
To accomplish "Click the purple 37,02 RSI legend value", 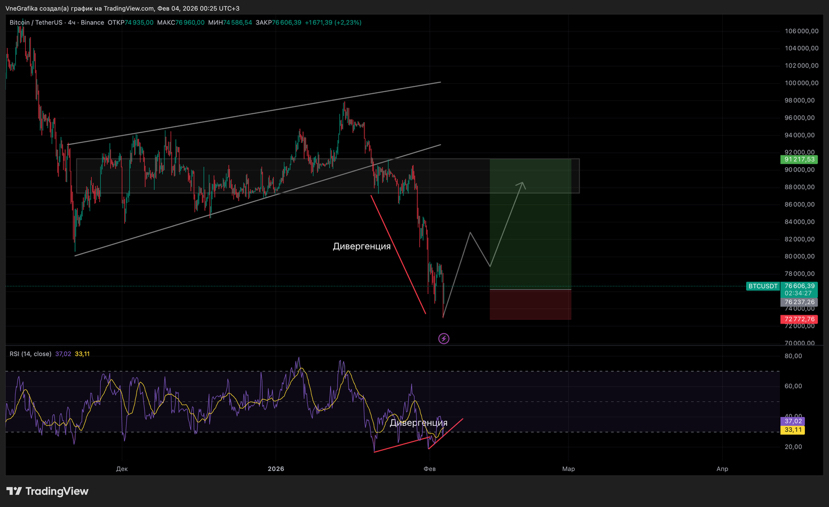I will [x=63, y=354].
